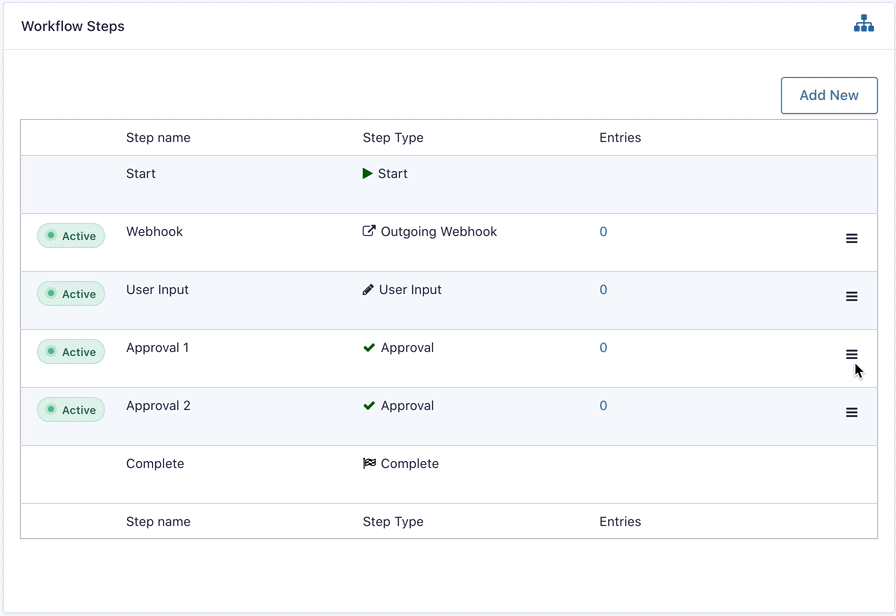
Task: Open the workflow flowchart view icon
Action: [863, 24]
